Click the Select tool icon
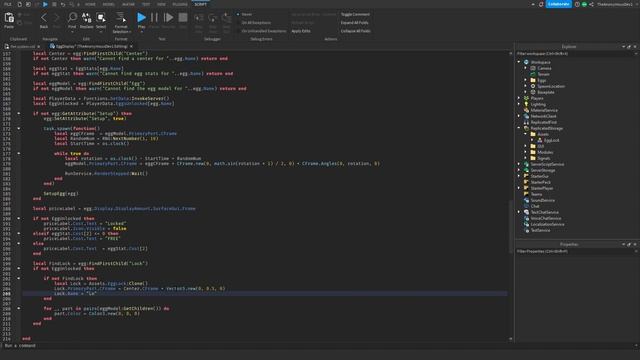The width and height of the screenshot is (640, 360). pyautogui.click(x=101, y=18)
